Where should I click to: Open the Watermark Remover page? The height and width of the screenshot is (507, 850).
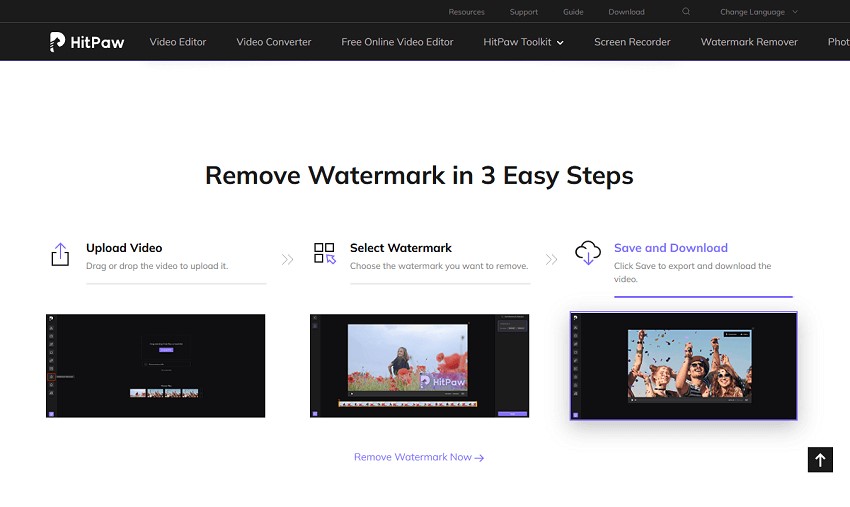[749, 42]
